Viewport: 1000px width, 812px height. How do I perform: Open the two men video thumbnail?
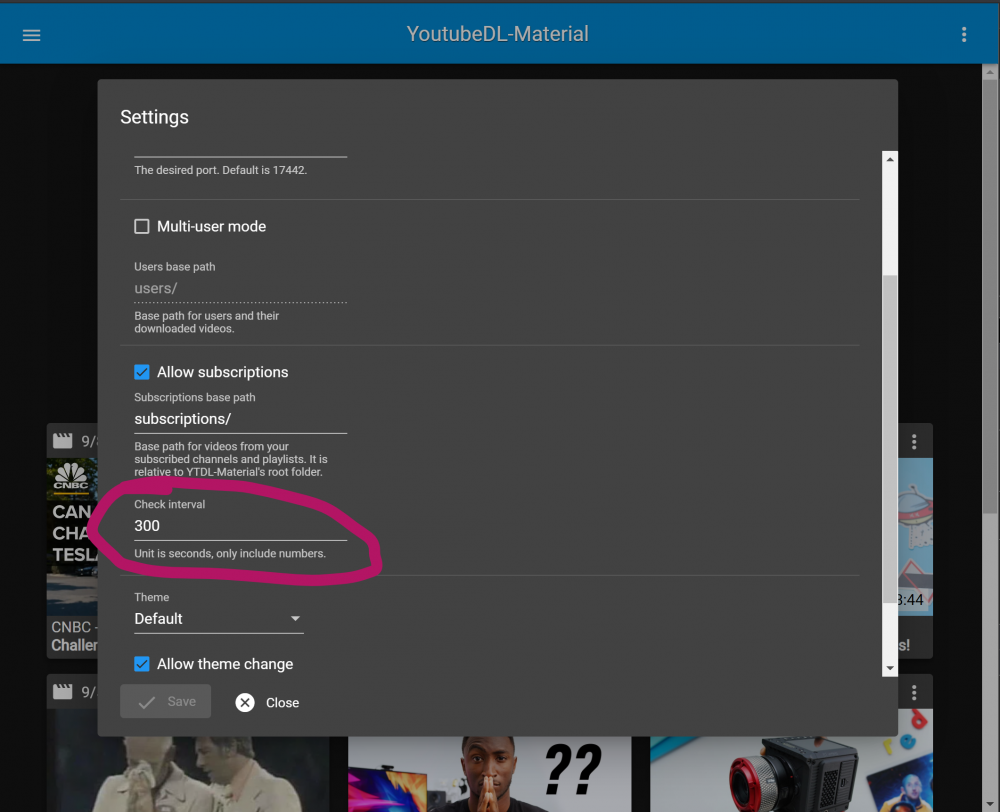188,774
